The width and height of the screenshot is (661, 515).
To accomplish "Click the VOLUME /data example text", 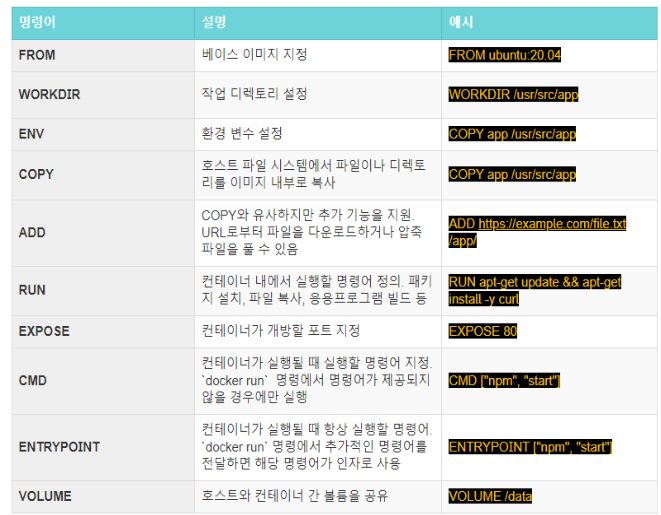I will click(x=490, y=496).
